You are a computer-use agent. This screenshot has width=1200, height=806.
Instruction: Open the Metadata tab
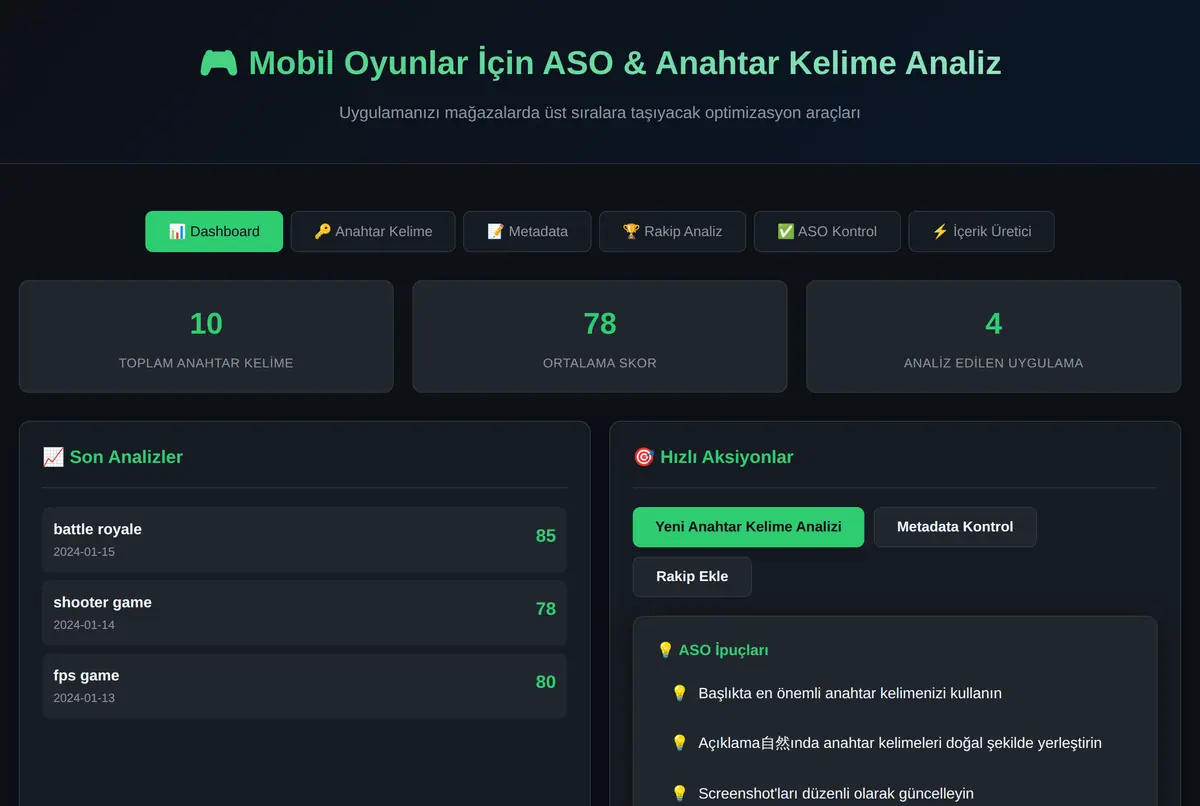pyautogui.click(x=527, y=231)
